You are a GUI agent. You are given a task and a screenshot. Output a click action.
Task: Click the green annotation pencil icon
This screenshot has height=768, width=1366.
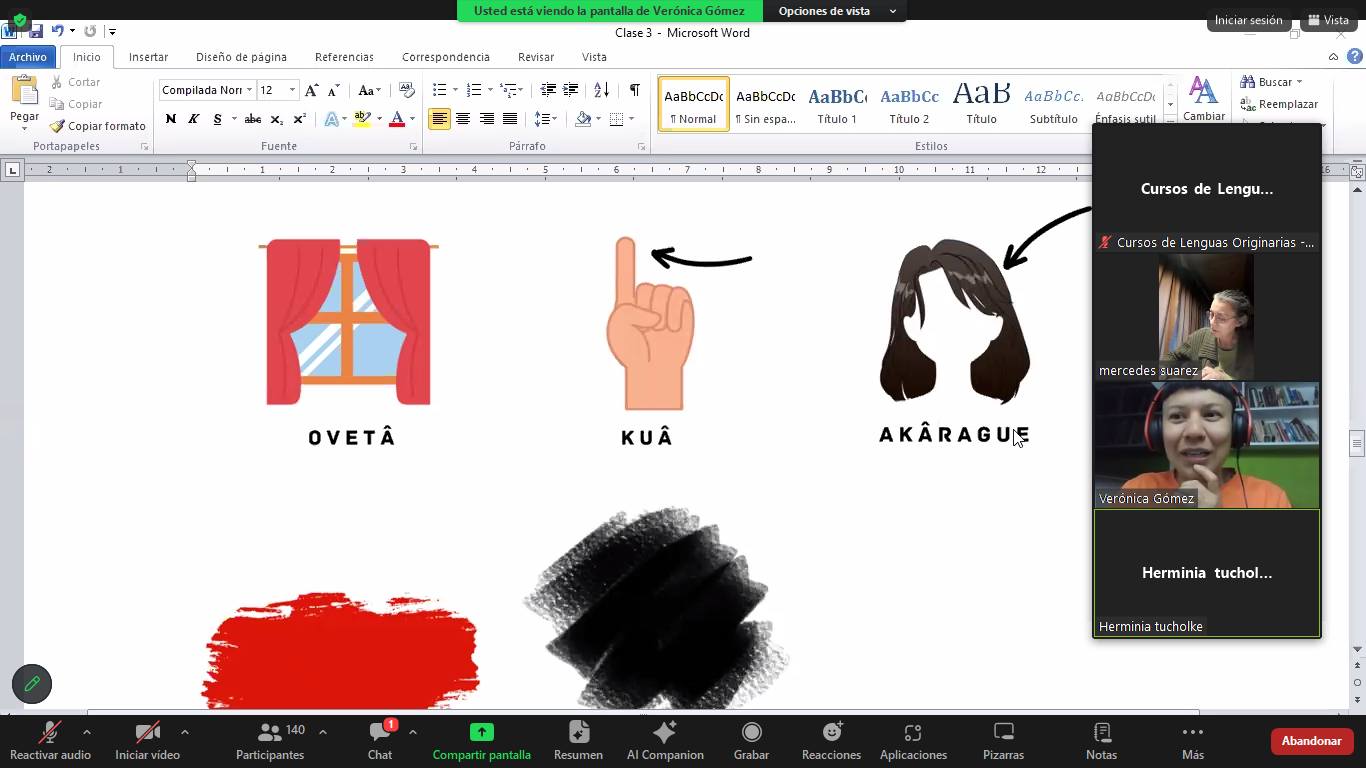click(32, 684)
